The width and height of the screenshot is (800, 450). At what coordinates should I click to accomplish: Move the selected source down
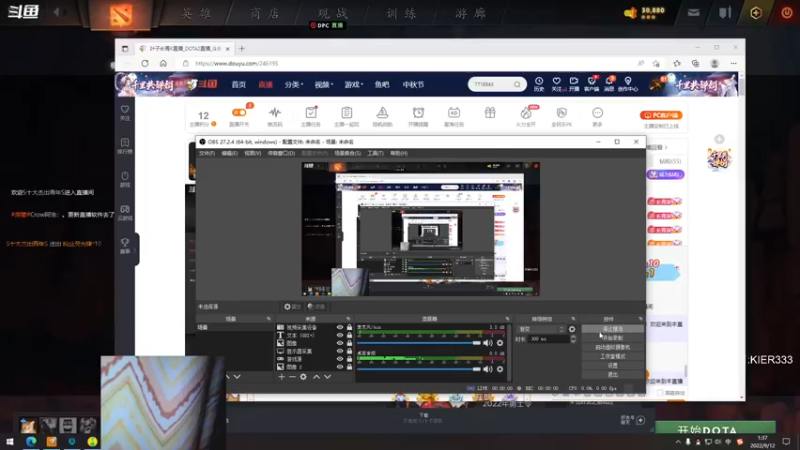[328, 377]
